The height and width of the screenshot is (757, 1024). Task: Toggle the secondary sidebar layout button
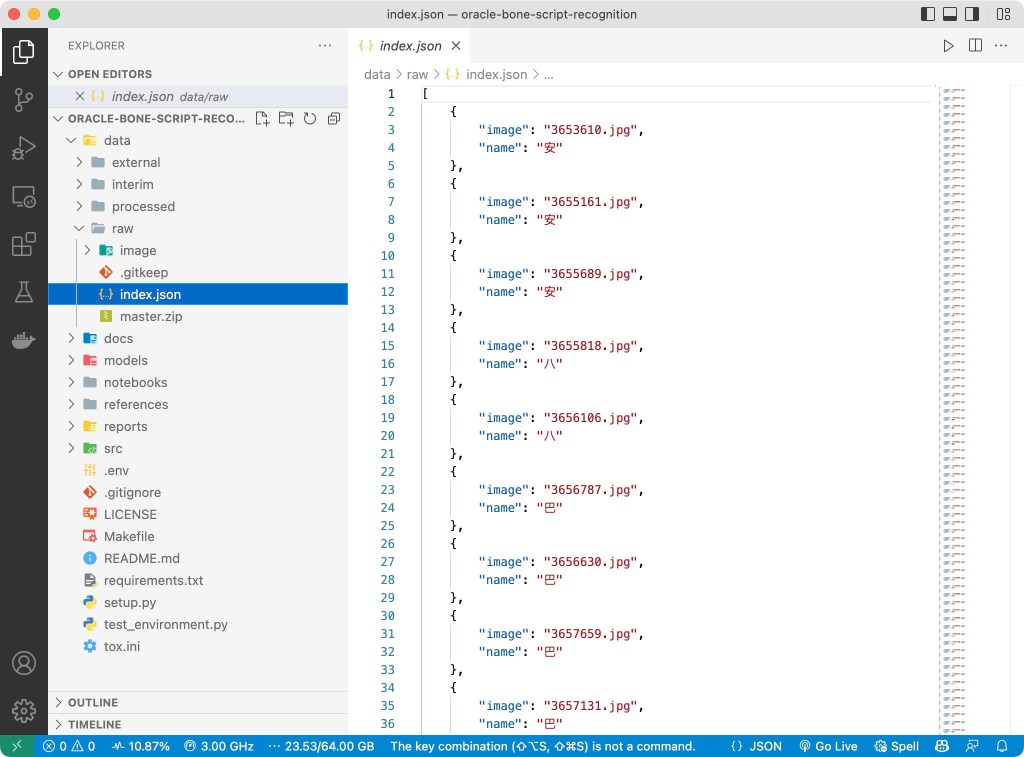[973, 14]
